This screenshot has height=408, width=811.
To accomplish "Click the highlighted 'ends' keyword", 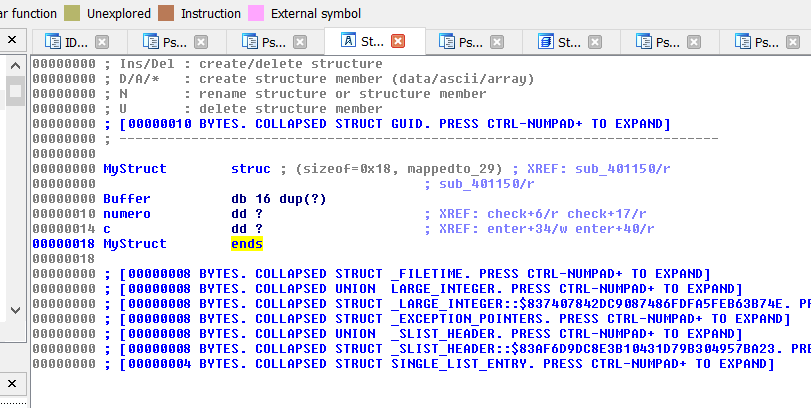I will pyautogui.click(x=247, y=244).
